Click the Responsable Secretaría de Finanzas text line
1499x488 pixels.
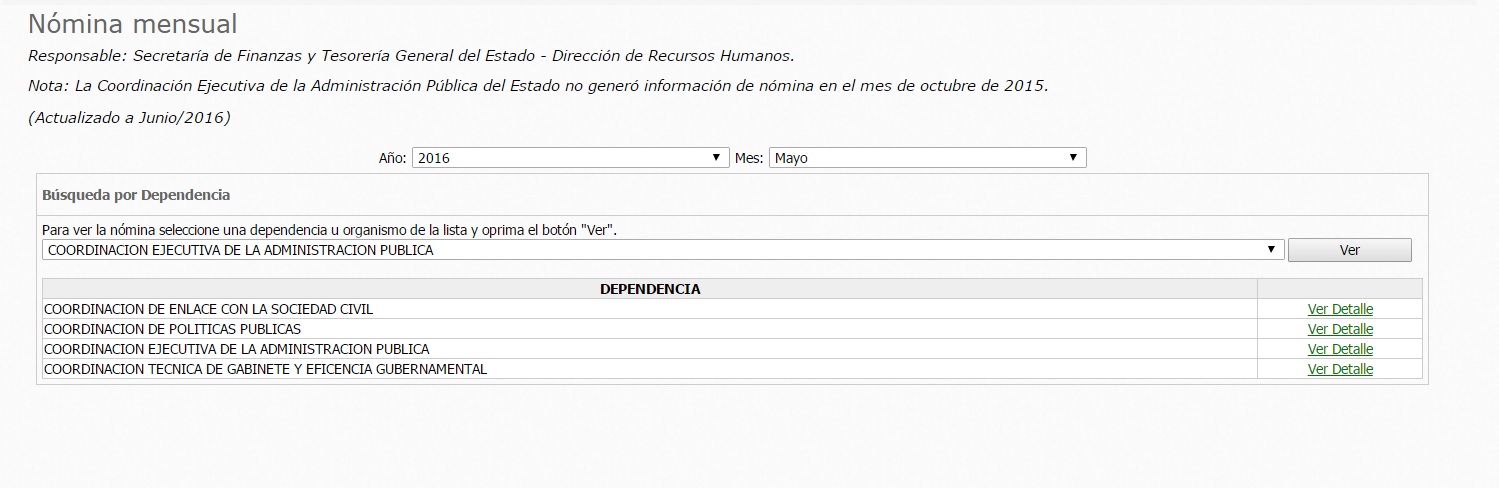[x=411, y=56]
